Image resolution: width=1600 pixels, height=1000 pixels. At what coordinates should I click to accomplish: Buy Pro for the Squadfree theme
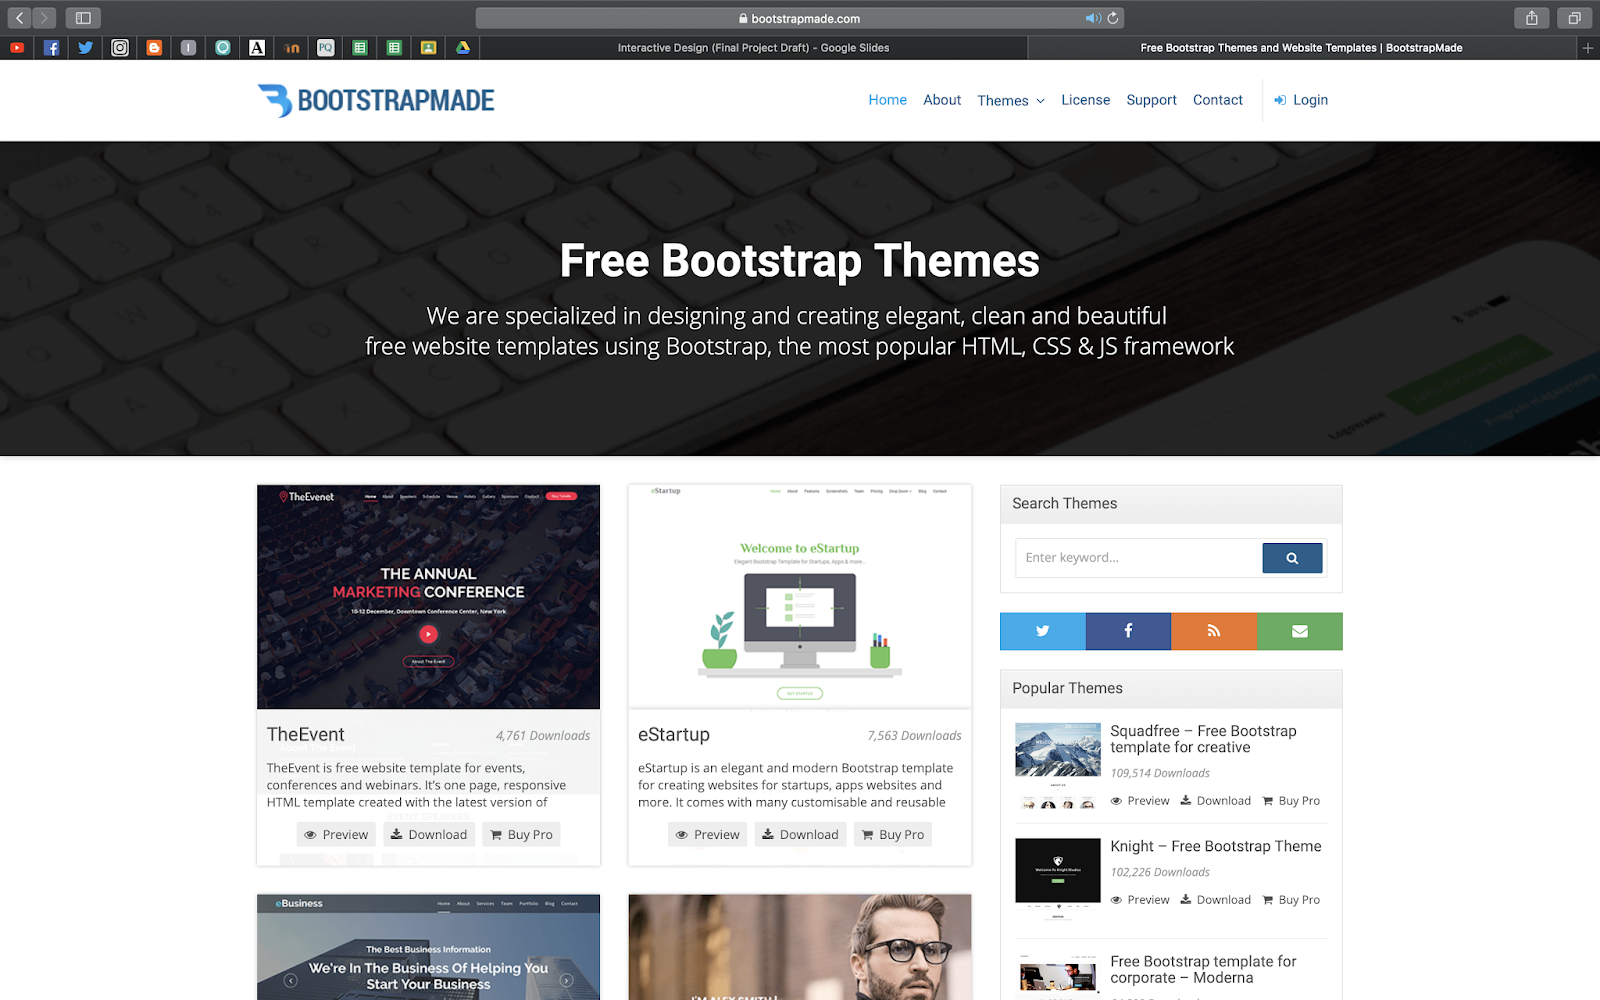[1291, 801]
